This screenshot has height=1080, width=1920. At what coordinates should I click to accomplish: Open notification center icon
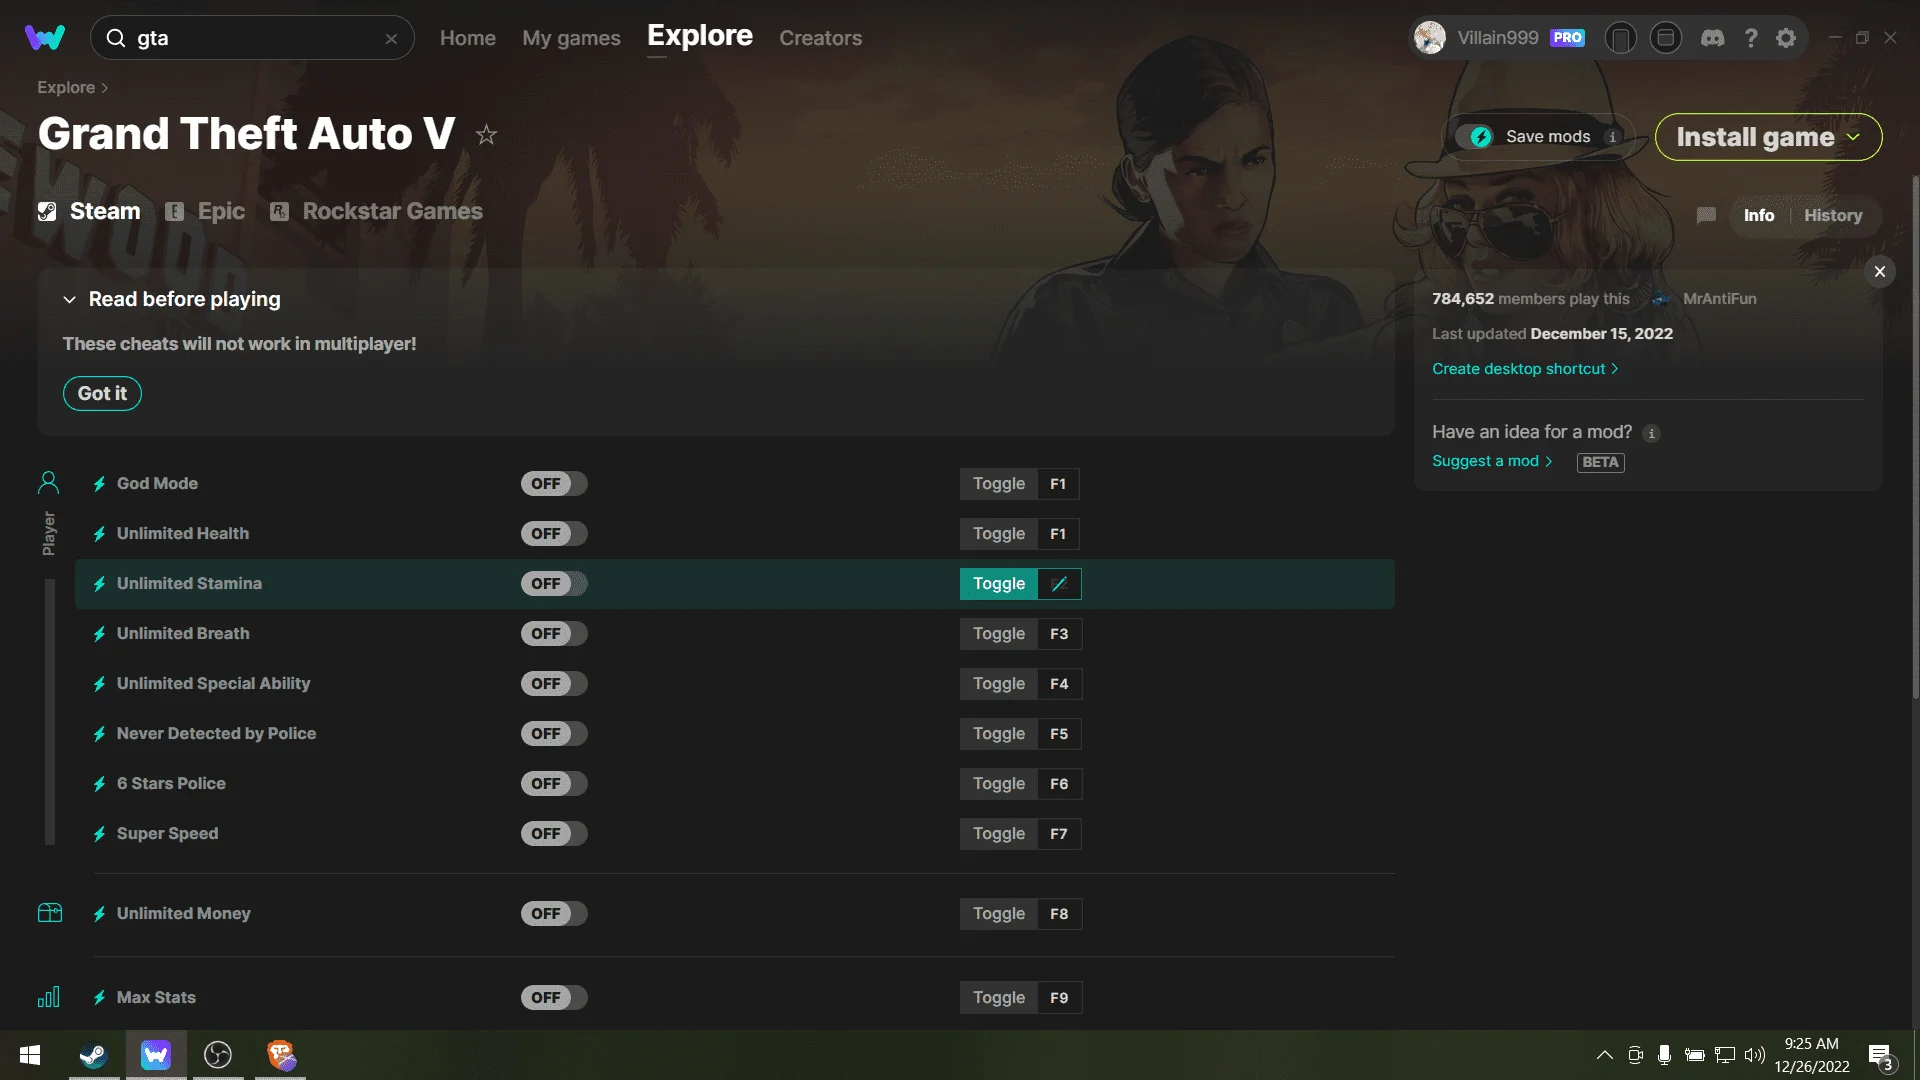pyautogui.click(x=1880, y=1056)
